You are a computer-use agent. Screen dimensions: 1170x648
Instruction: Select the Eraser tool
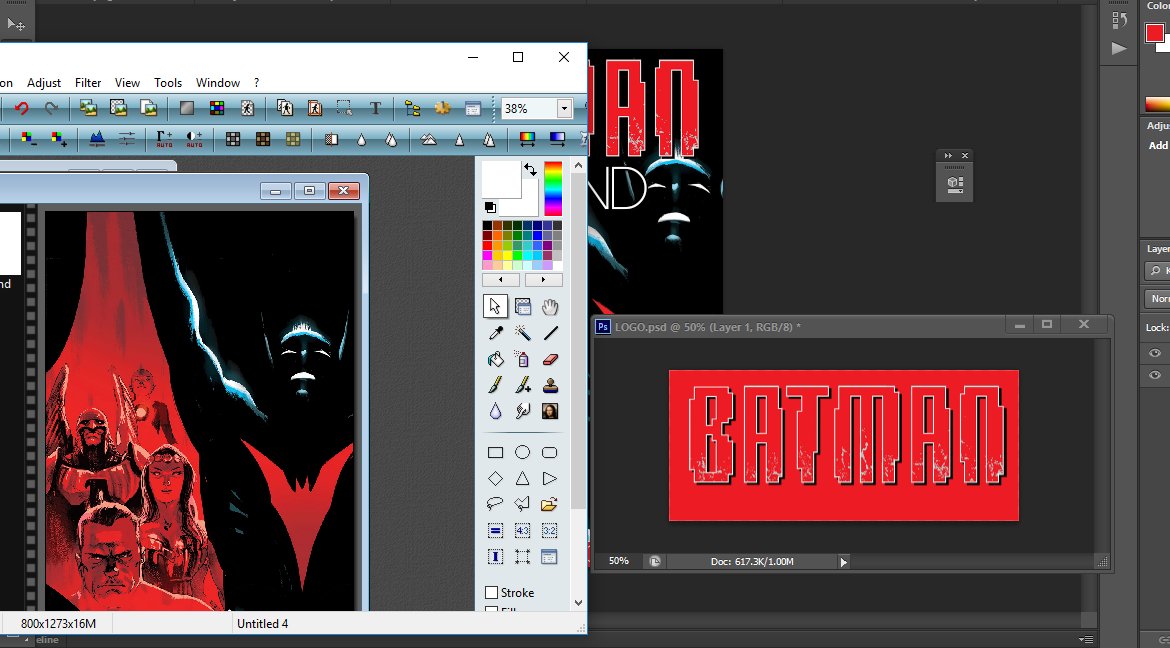550,359
